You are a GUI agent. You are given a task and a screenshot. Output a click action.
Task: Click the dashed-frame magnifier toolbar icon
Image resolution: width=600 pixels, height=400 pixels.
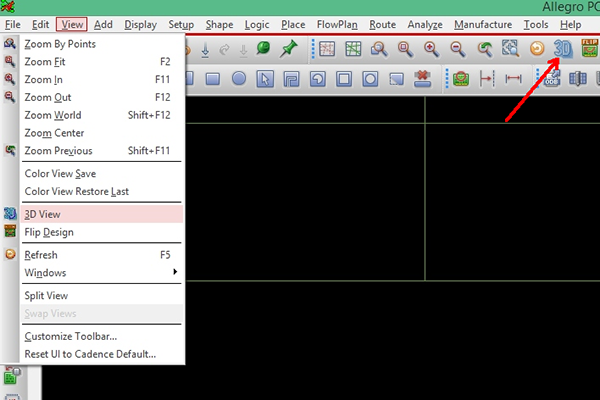(x=510, y=49)
